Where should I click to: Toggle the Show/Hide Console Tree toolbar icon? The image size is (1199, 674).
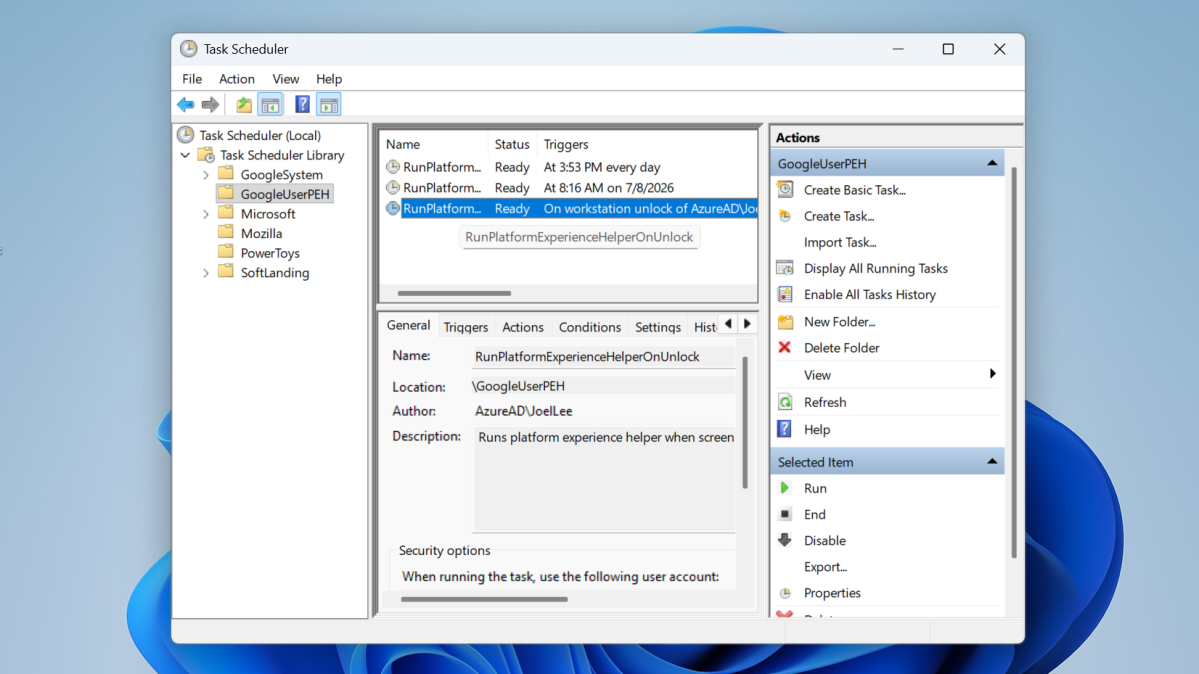(x=270, y=105)
